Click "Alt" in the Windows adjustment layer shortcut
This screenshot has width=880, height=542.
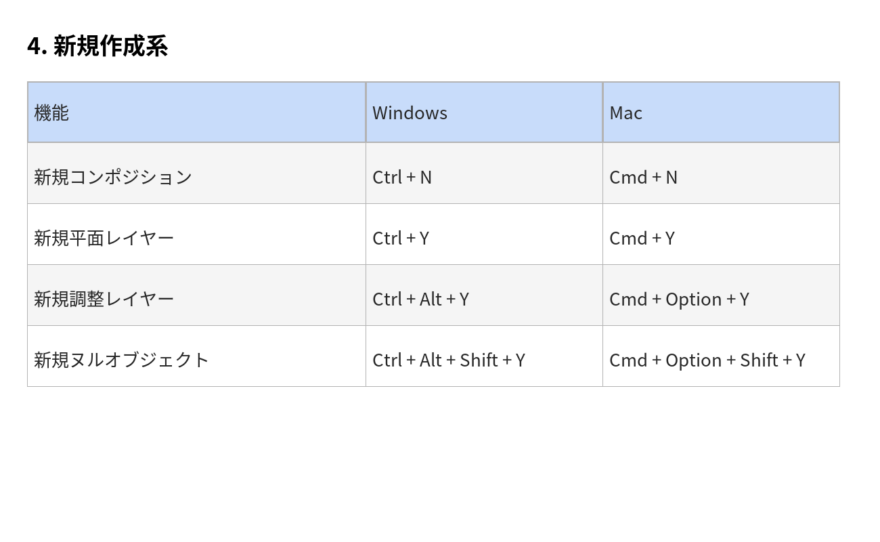[431, 299]
